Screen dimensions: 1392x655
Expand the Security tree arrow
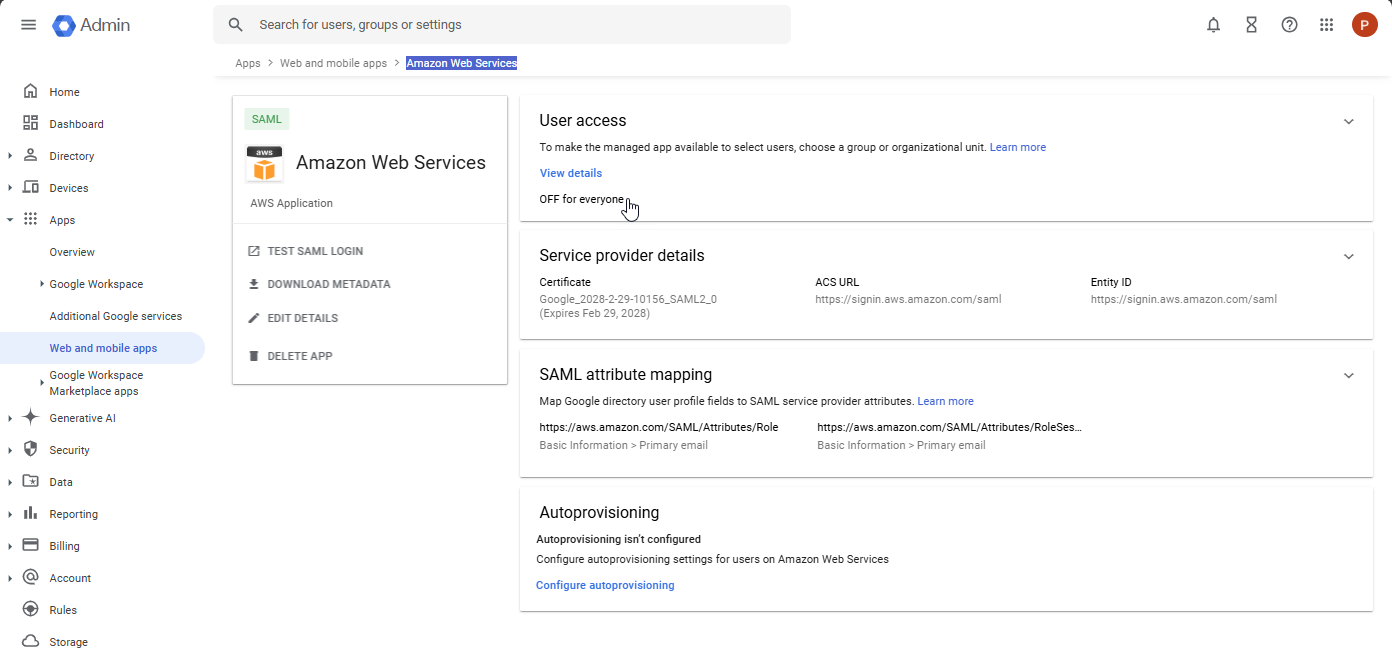tap(10, 450)
